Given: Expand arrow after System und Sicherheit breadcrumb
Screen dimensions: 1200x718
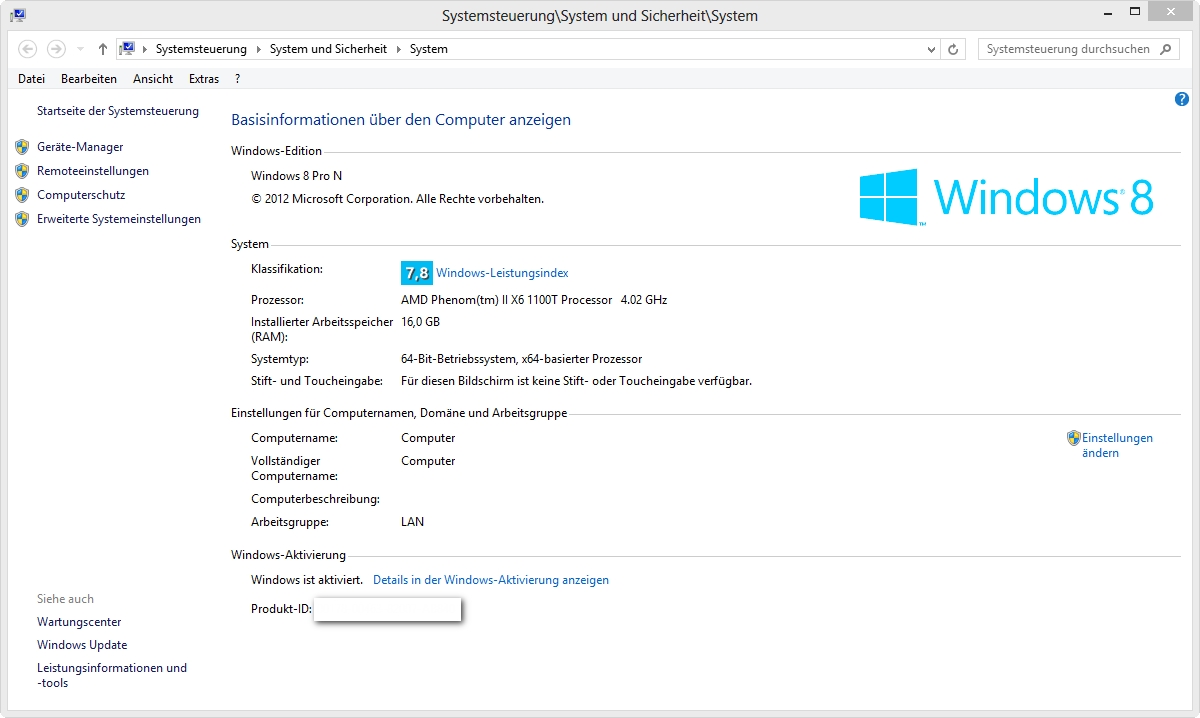Looking at the screenshot, I should tap(398, 49).
